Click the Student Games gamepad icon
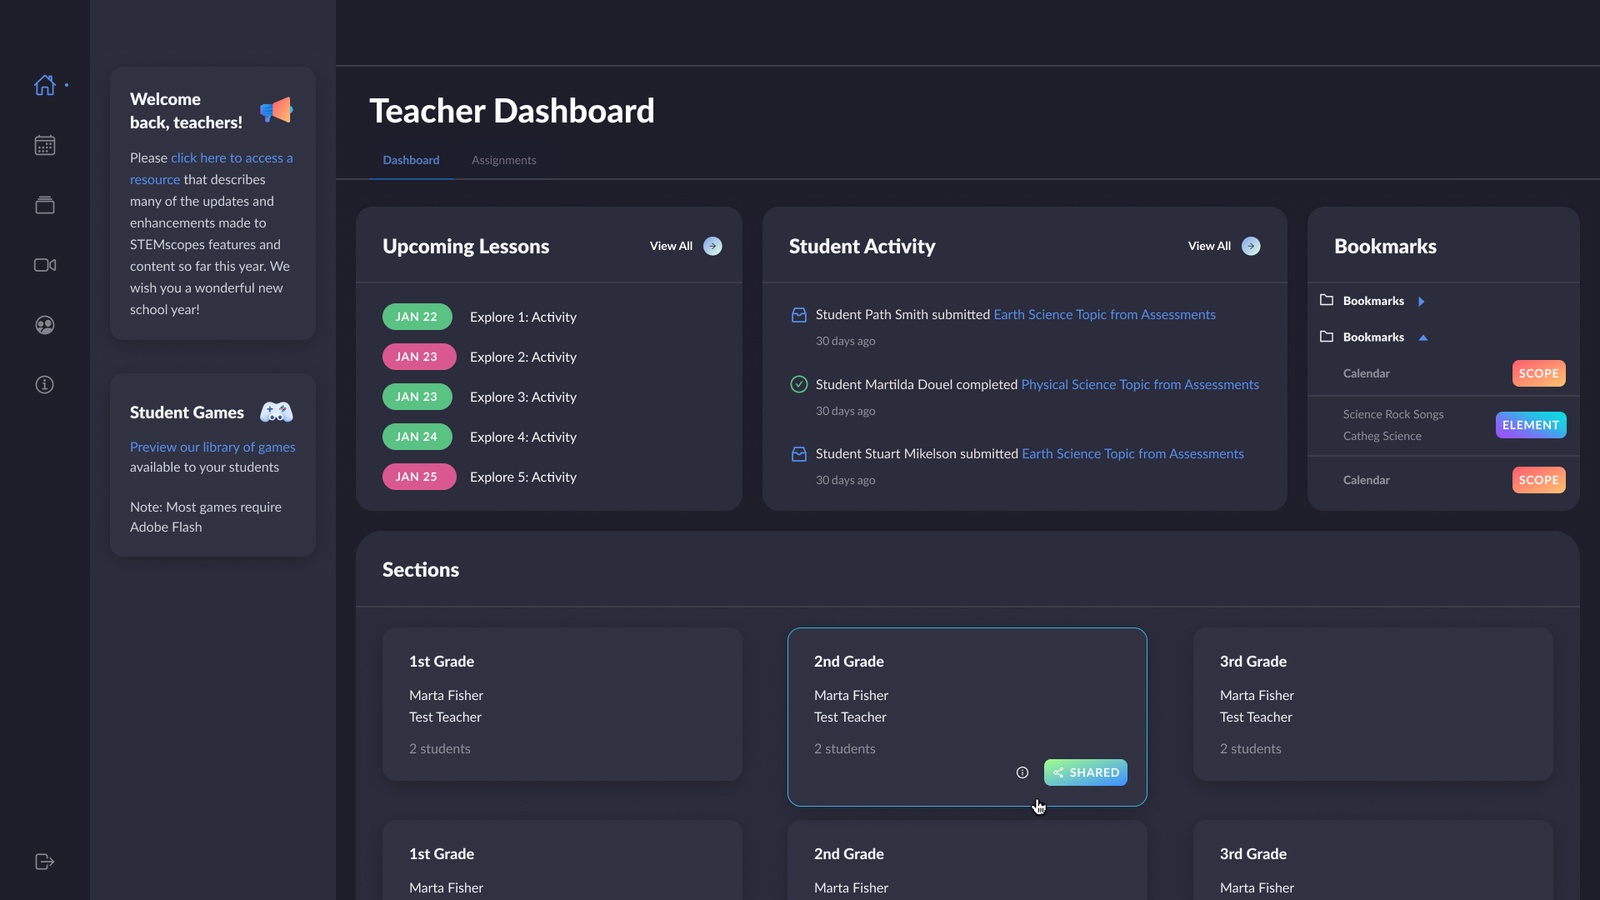Viewport: 1600px width, 900px height. tap(276, 412)
